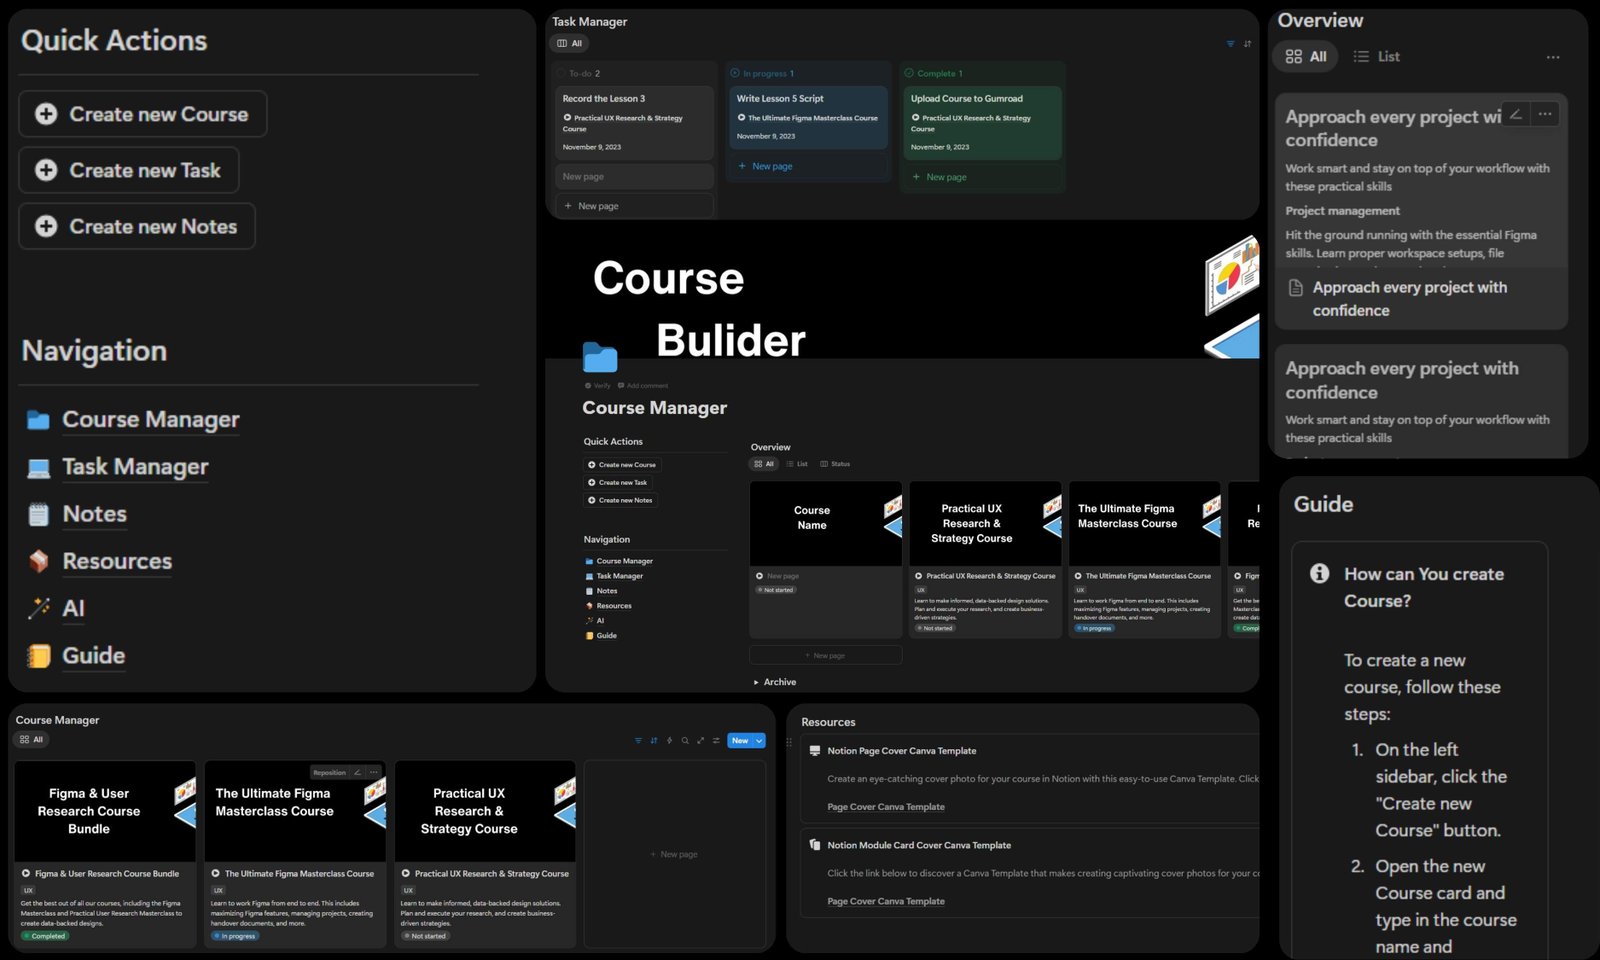Image resolution: width=1600 pixels, height=960 pixels.
Task: Click yellow book icon beside Guide link
Action: 38,655
